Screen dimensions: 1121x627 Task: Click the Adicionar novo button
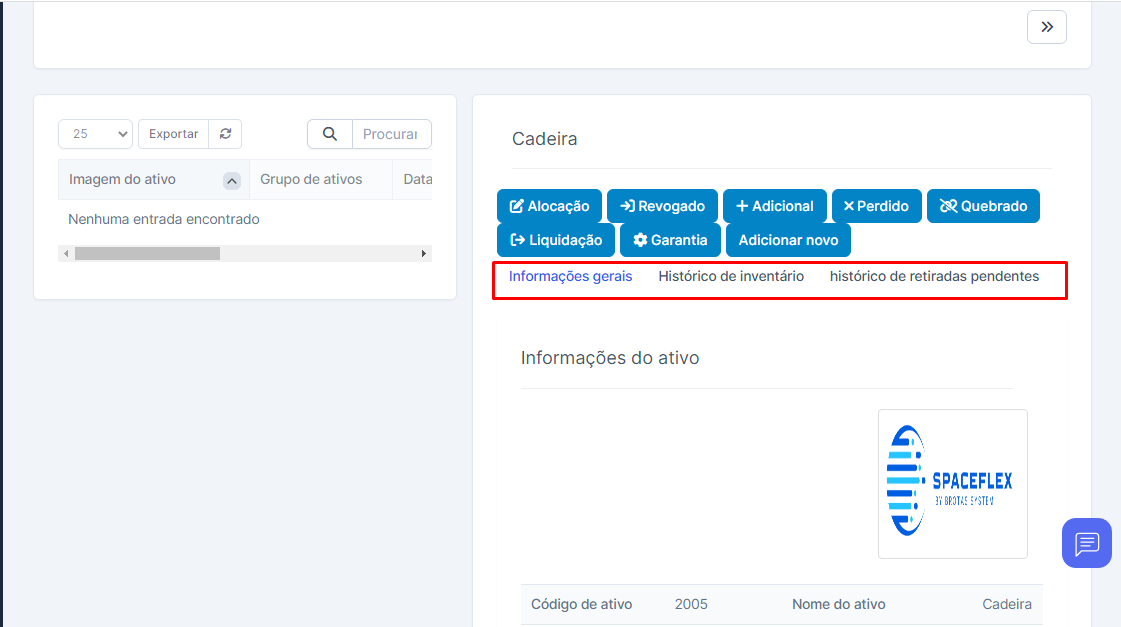788,240
